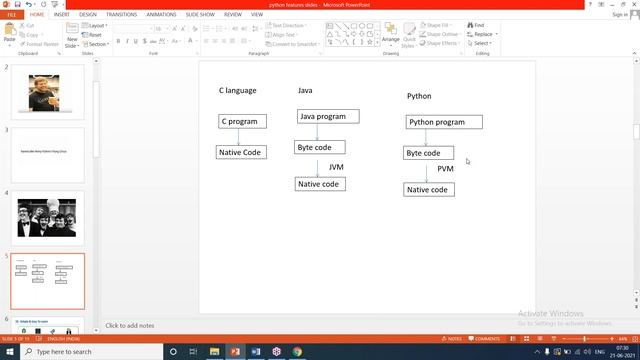This screenshot has height=360, width=640.
Task: Click Sign in link
Action: (620, 15)
